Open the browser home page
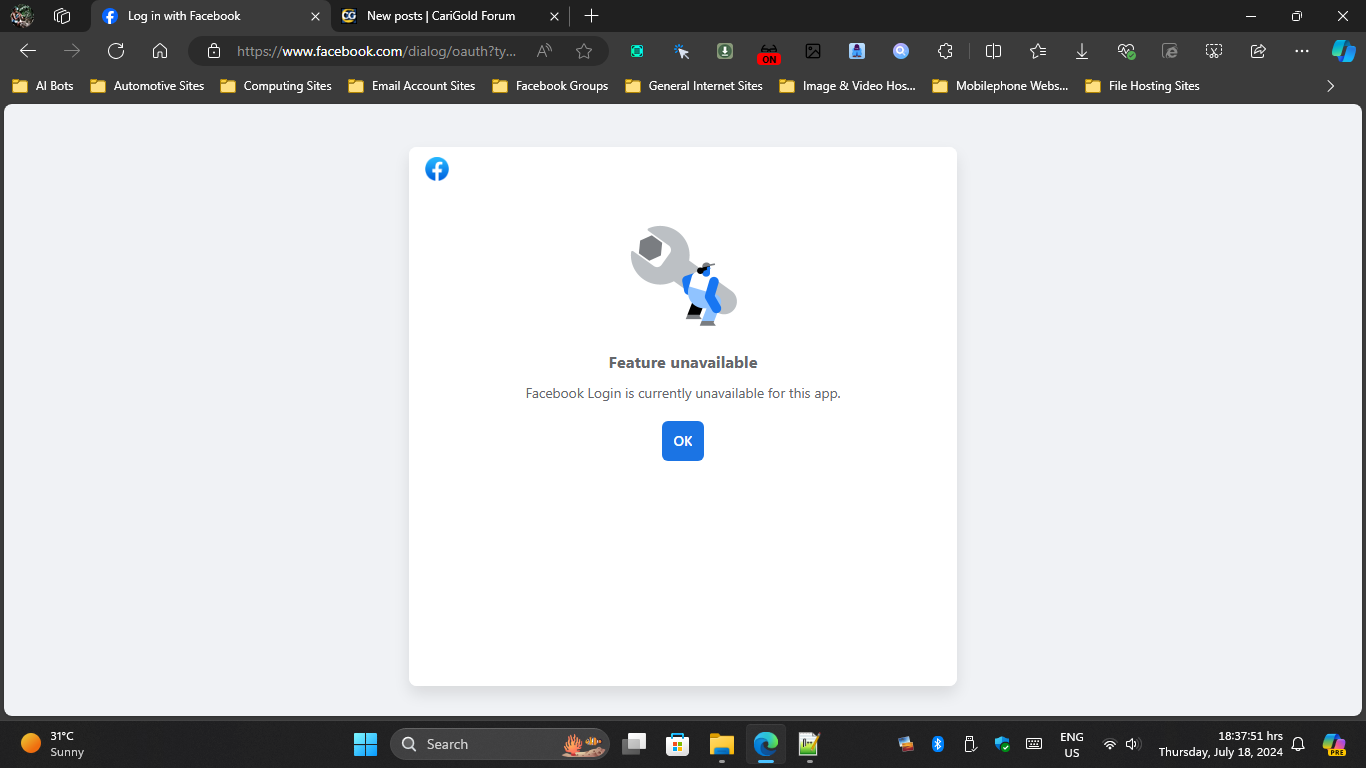The width and height of the screenshot is (1366, 768). [160, 51]
